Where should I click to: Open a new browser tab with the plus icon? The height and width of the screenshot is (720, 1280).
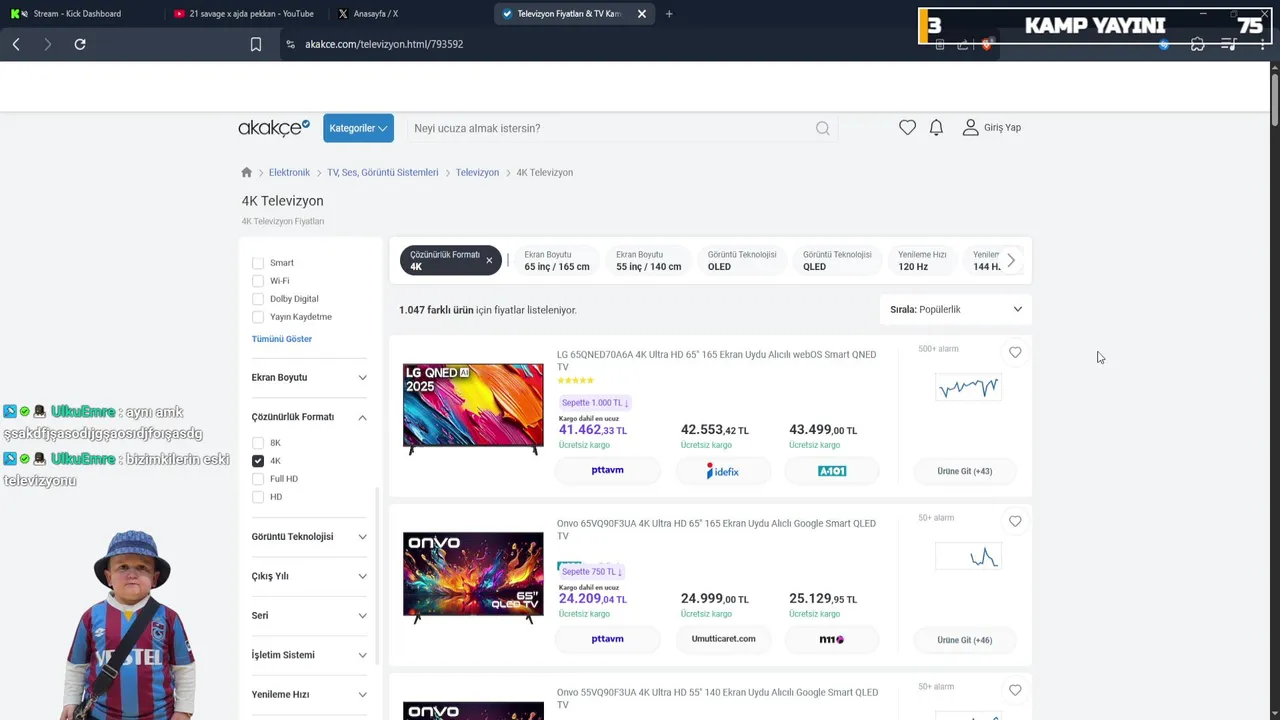(x=669, y=14)
